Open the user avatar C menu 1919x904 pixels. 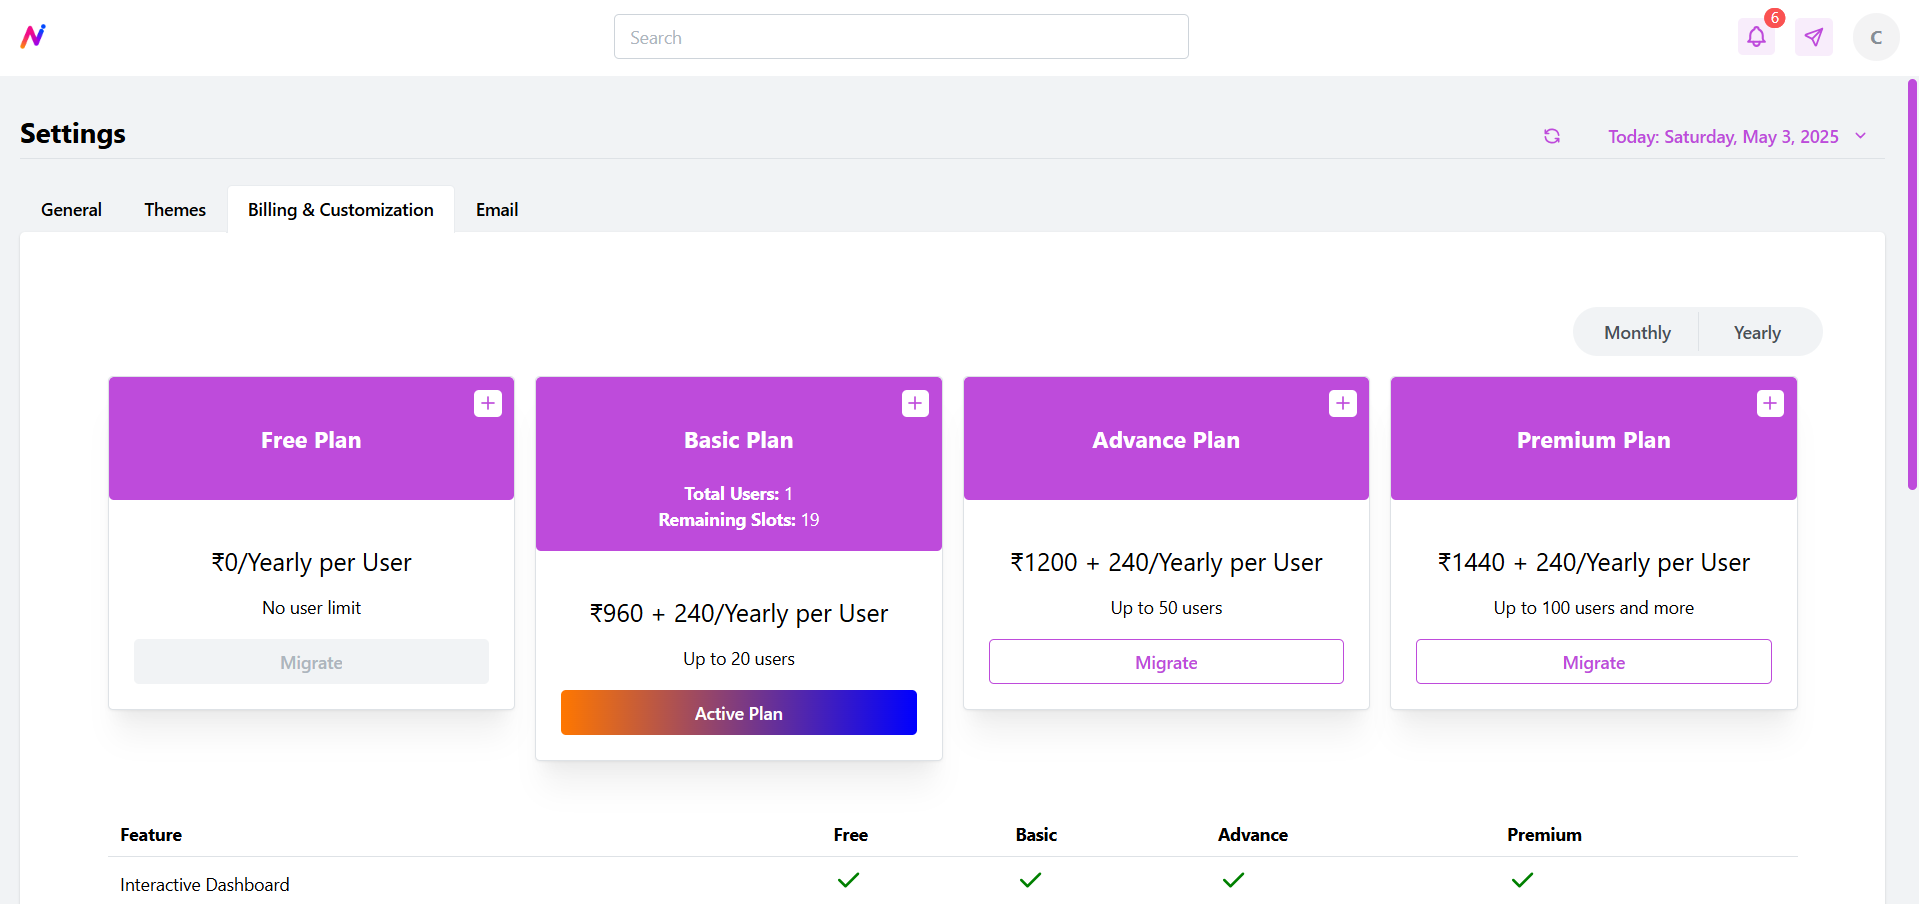click(x=1876, y=37)
